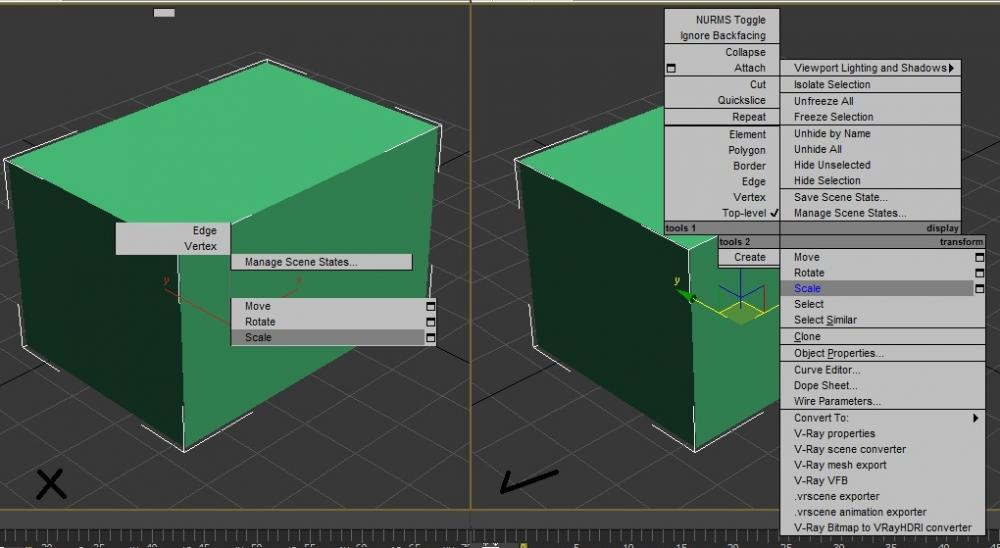1000x548 pixels.
Task: Open Scale settings box beside highlighted blue Scale
Action: (979, 289)
